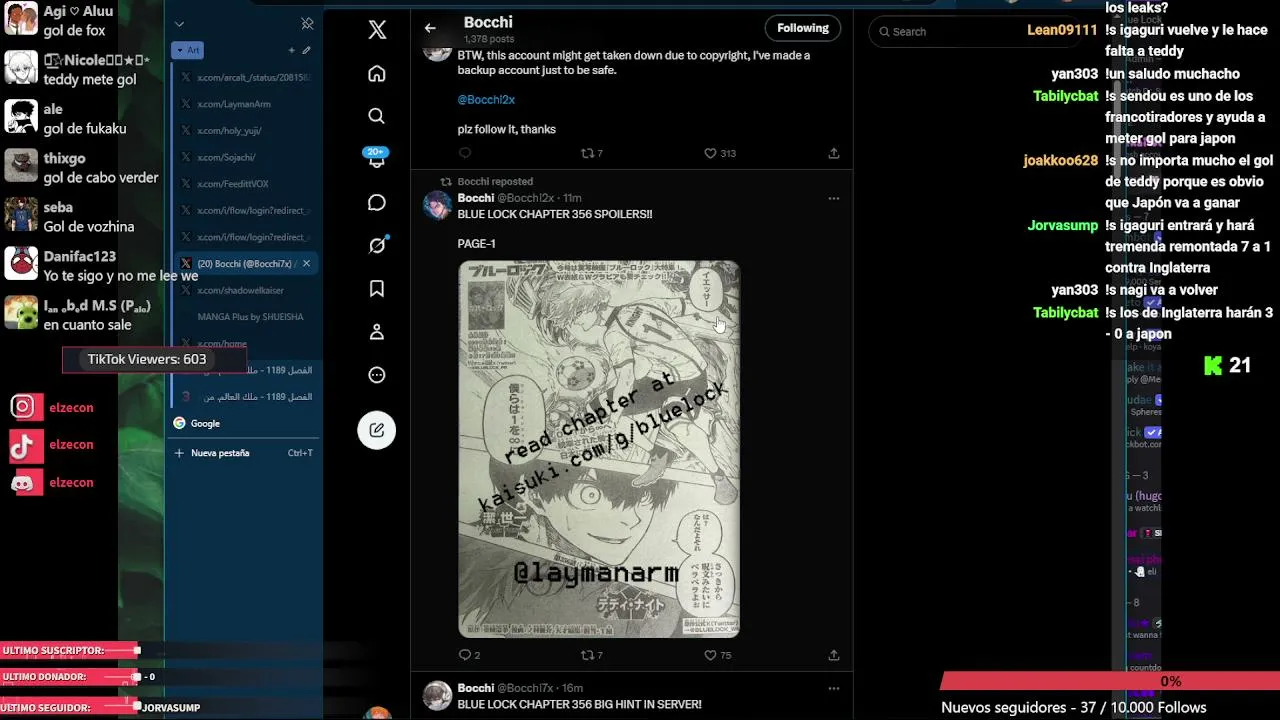Switch to MANGA Plus by SHUEISHA tab
The width and height of the screenshot is (1280, 720).
(245, 317)
